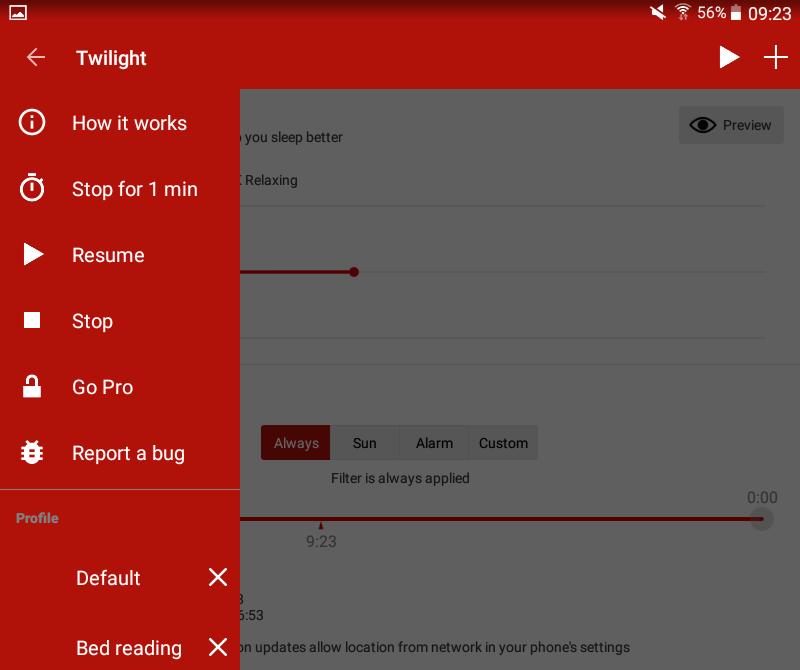Open the Go Pro menu entry

(120, 387)
